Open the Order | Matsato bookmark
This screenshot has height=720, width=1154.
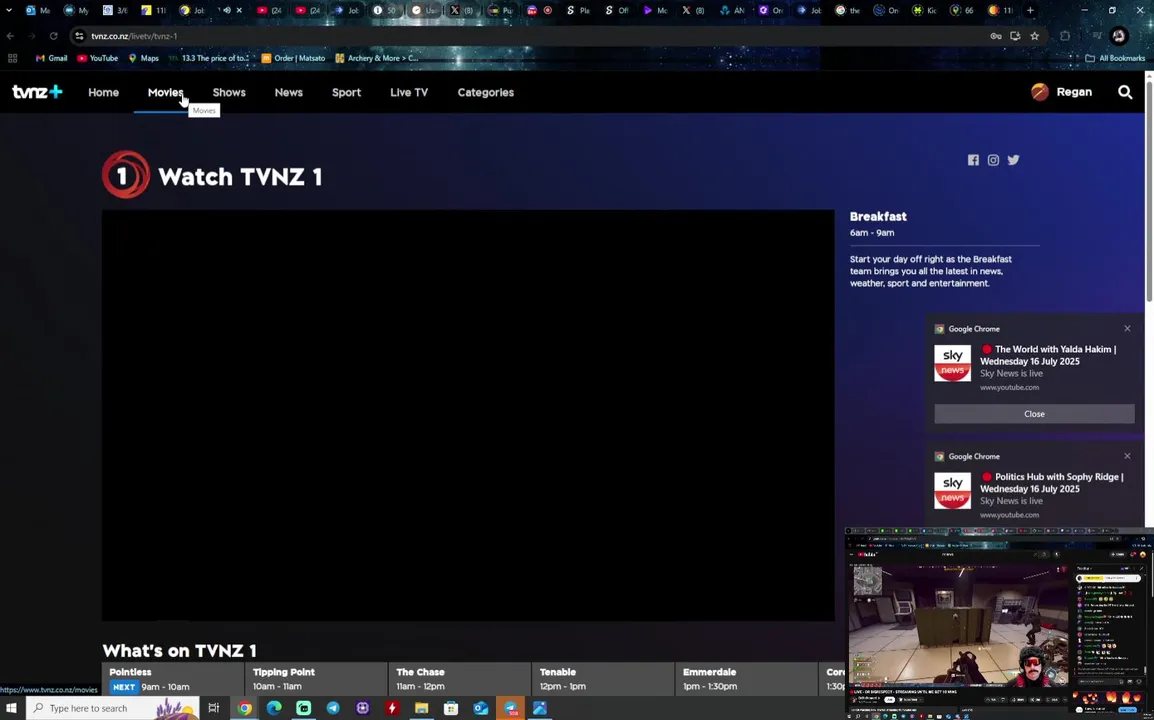click(293, 58)
